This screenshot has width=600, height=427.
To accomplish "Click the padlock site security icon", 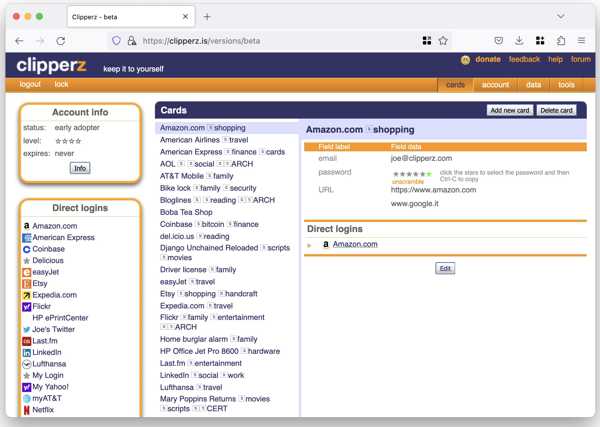I will pos(132,41).
